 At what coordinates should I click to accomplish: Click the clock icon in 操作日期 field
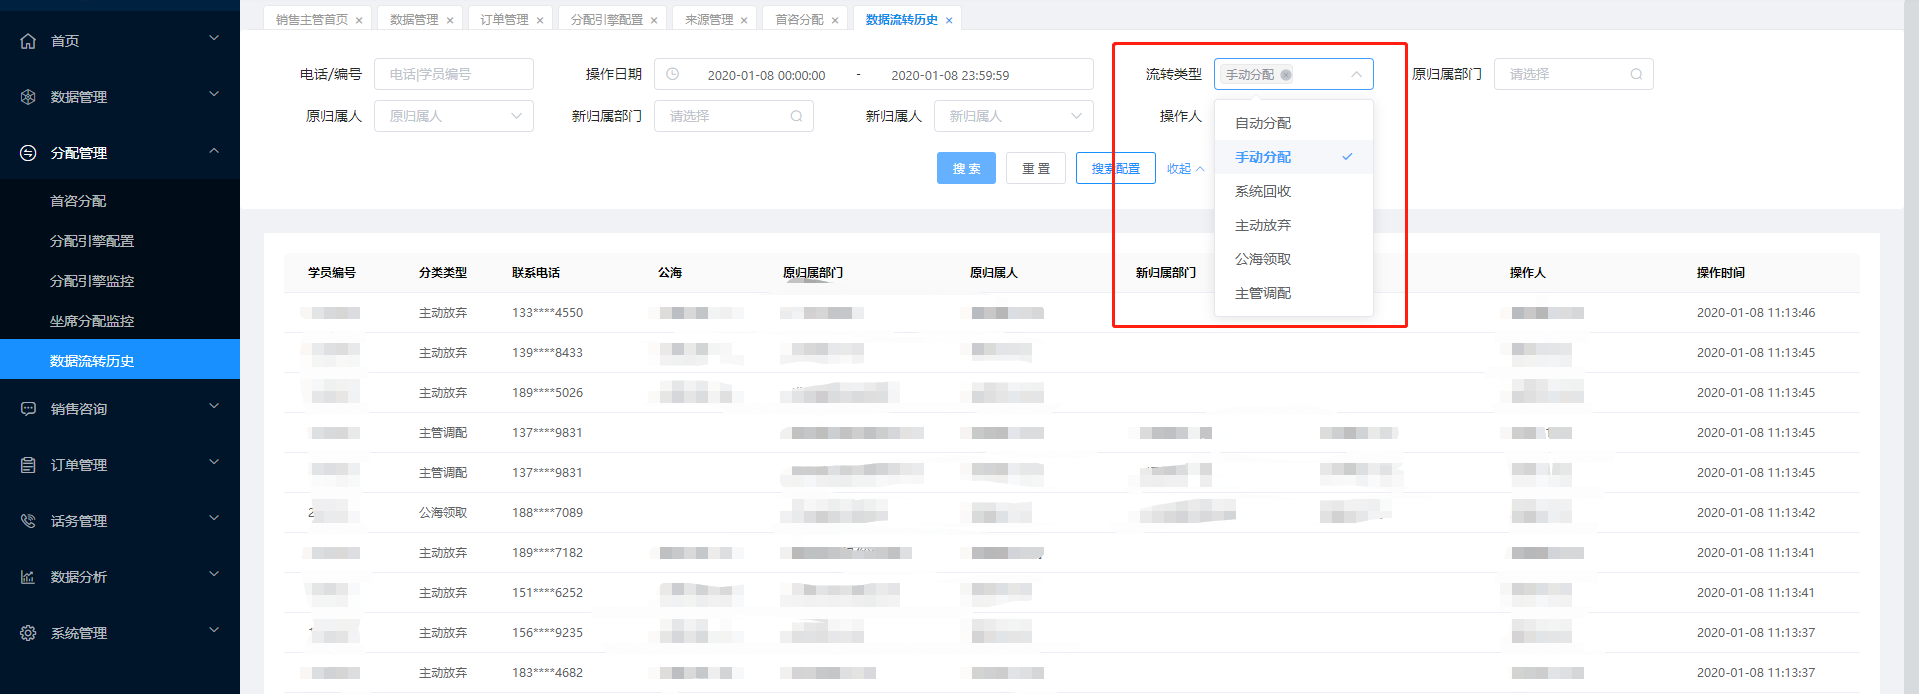673,74
